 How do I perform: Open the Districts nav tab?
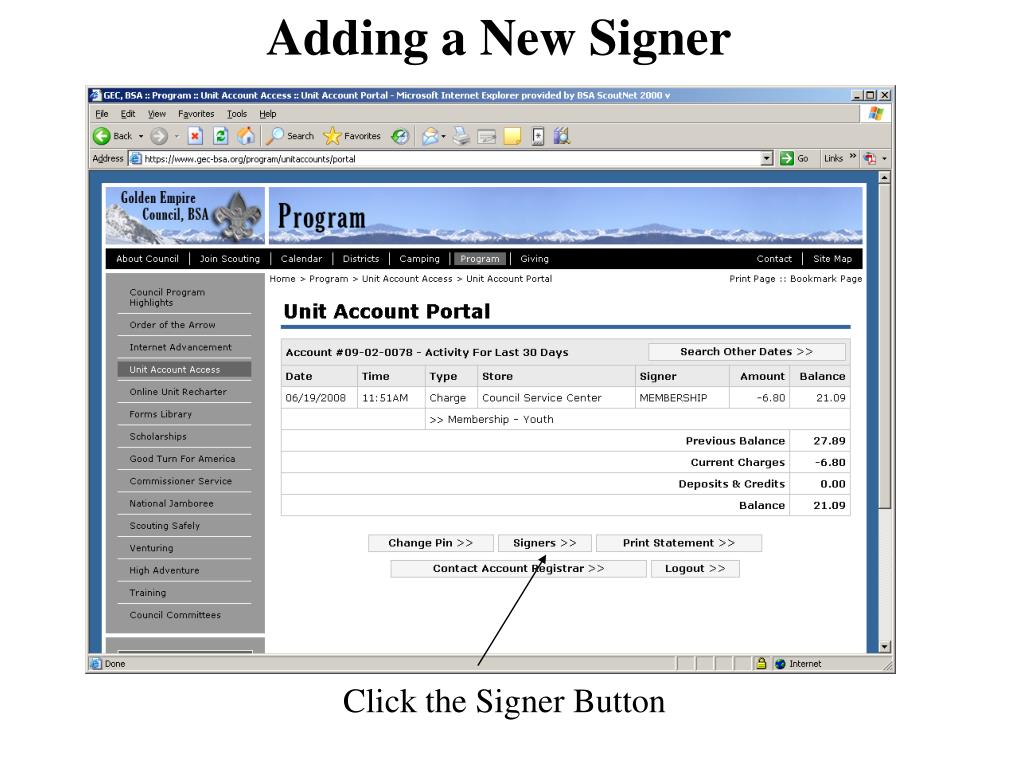coord(361,259)
